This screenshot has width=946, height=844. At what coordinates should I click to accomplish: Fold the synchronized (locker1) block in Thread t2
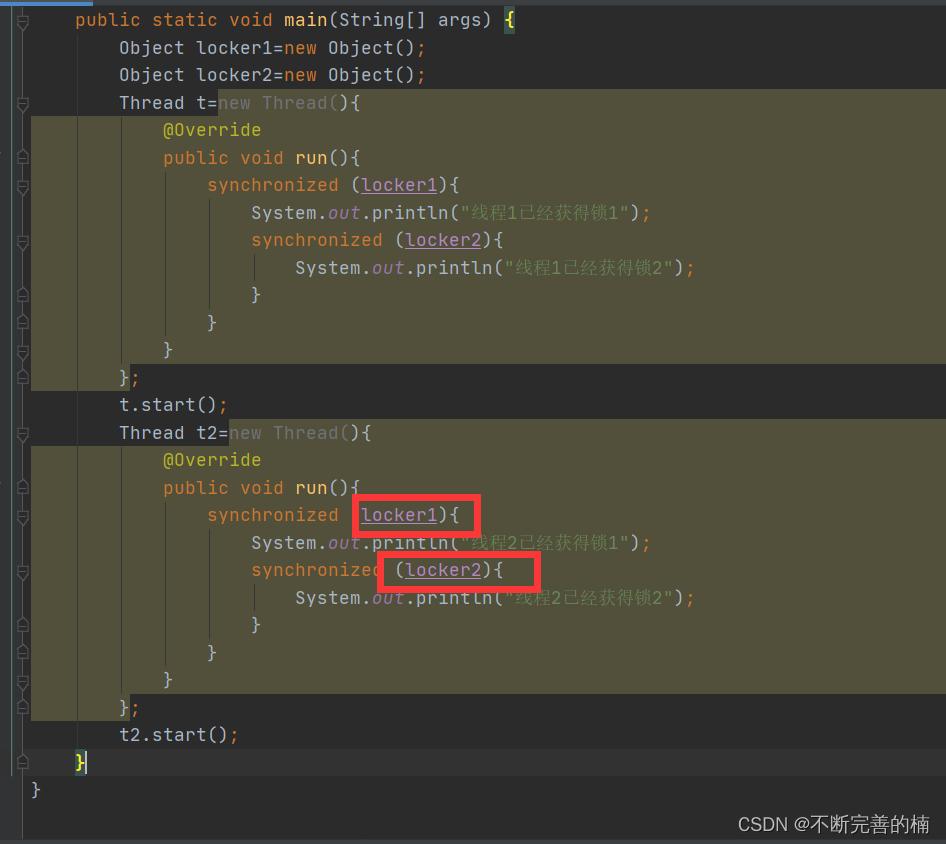(x=23, y=518)
